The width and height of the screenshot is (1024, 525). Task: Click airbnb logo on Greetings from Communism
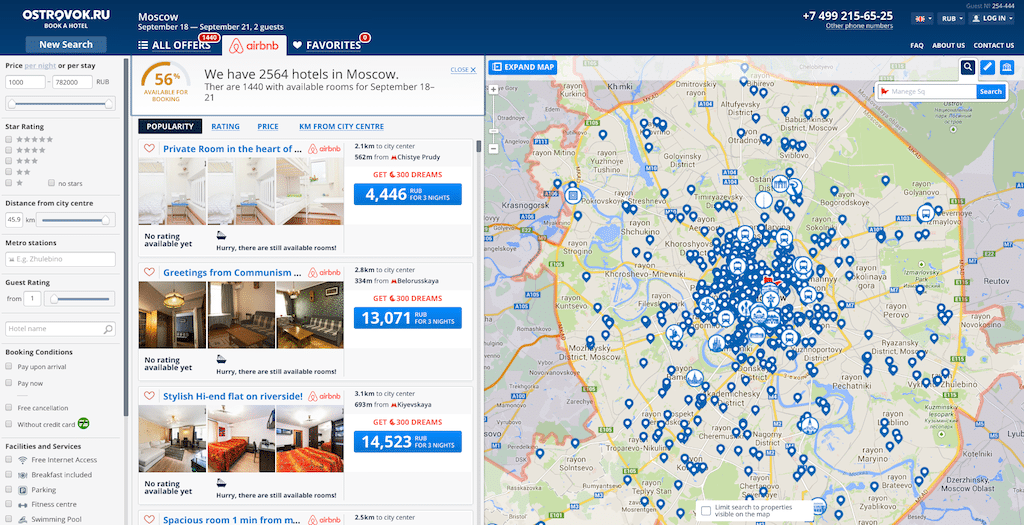pyautogui.click(x=325, y=272)
